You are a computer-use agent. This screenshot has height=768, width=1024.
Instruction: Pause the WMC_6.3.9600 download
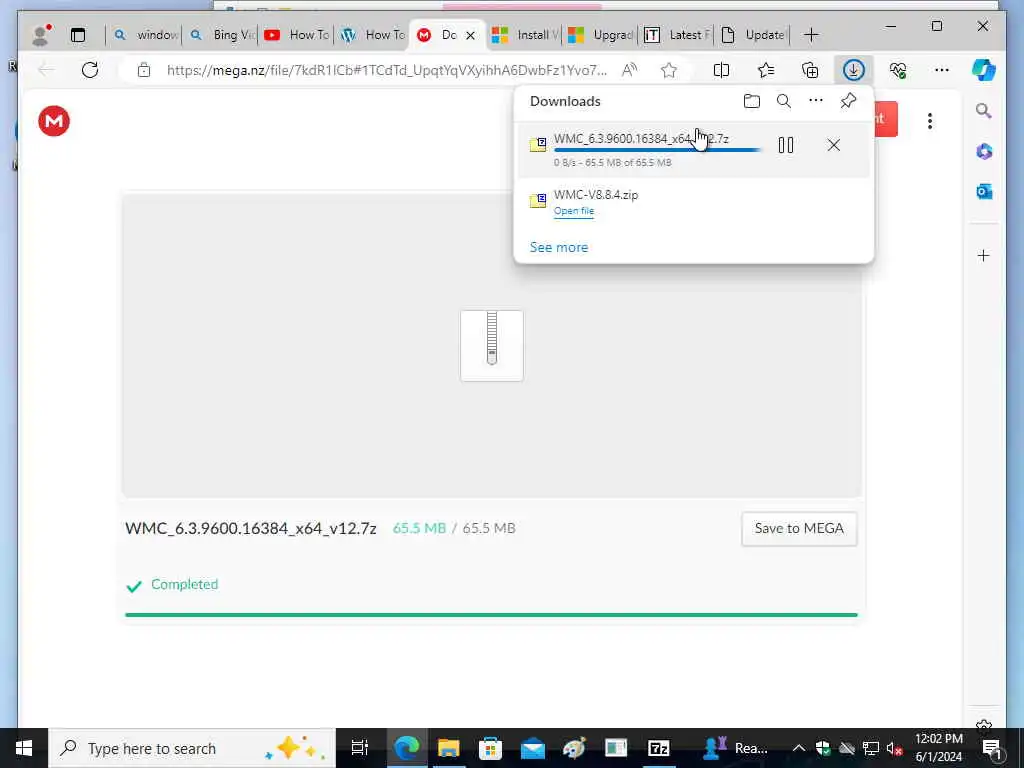pos(786,145)
